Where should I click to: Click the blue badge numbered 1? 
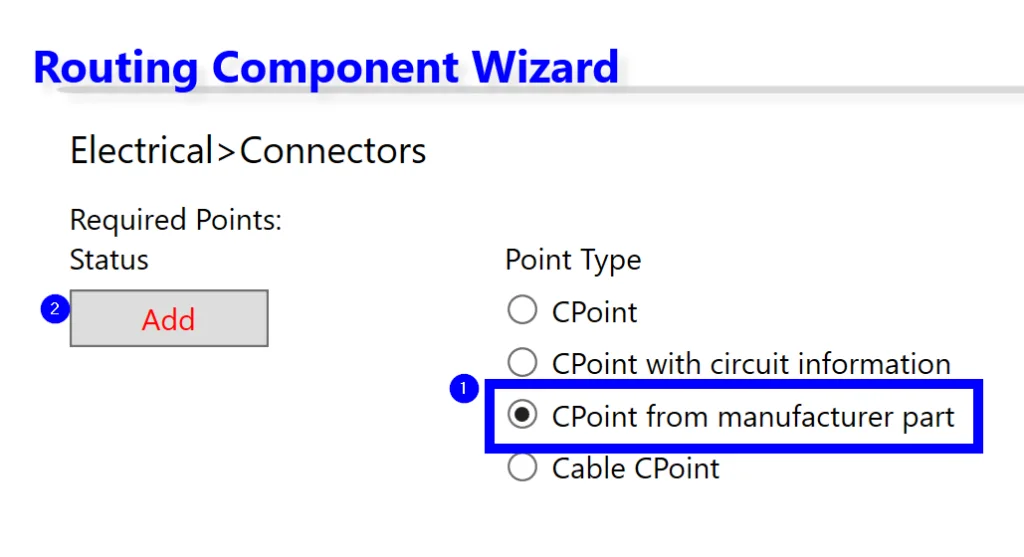463,389
